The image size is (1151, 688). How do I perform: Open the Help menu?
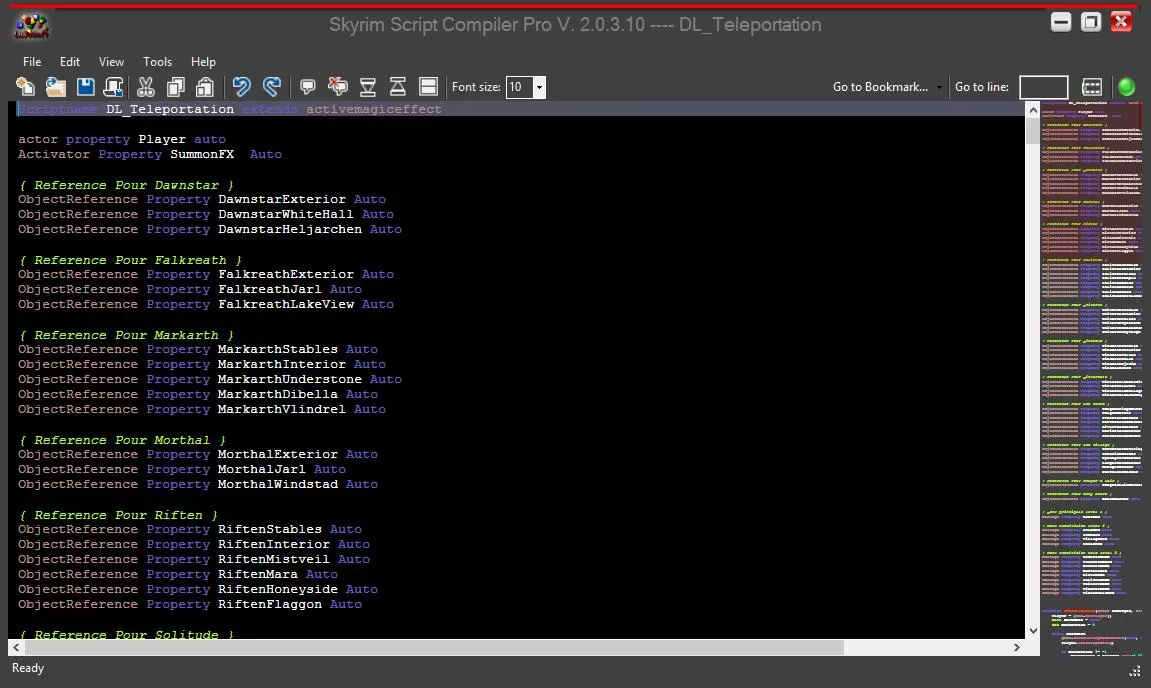click(203, 62)
